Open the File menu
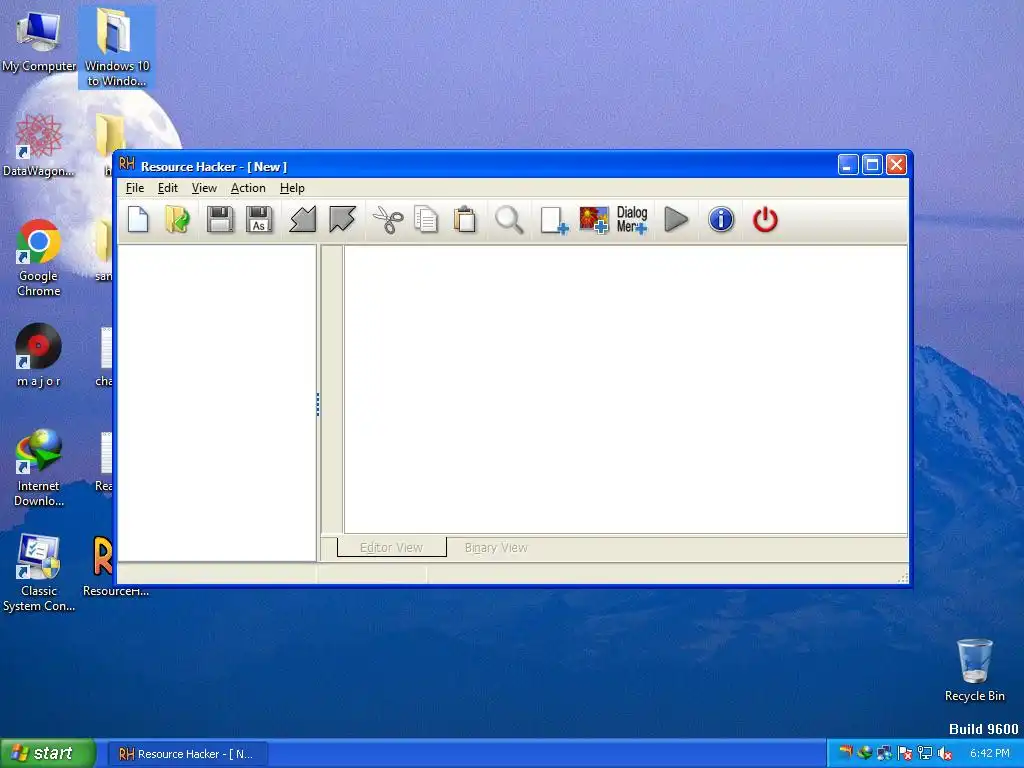Screen dimensions: 1024x768 [x=135, y=188]
